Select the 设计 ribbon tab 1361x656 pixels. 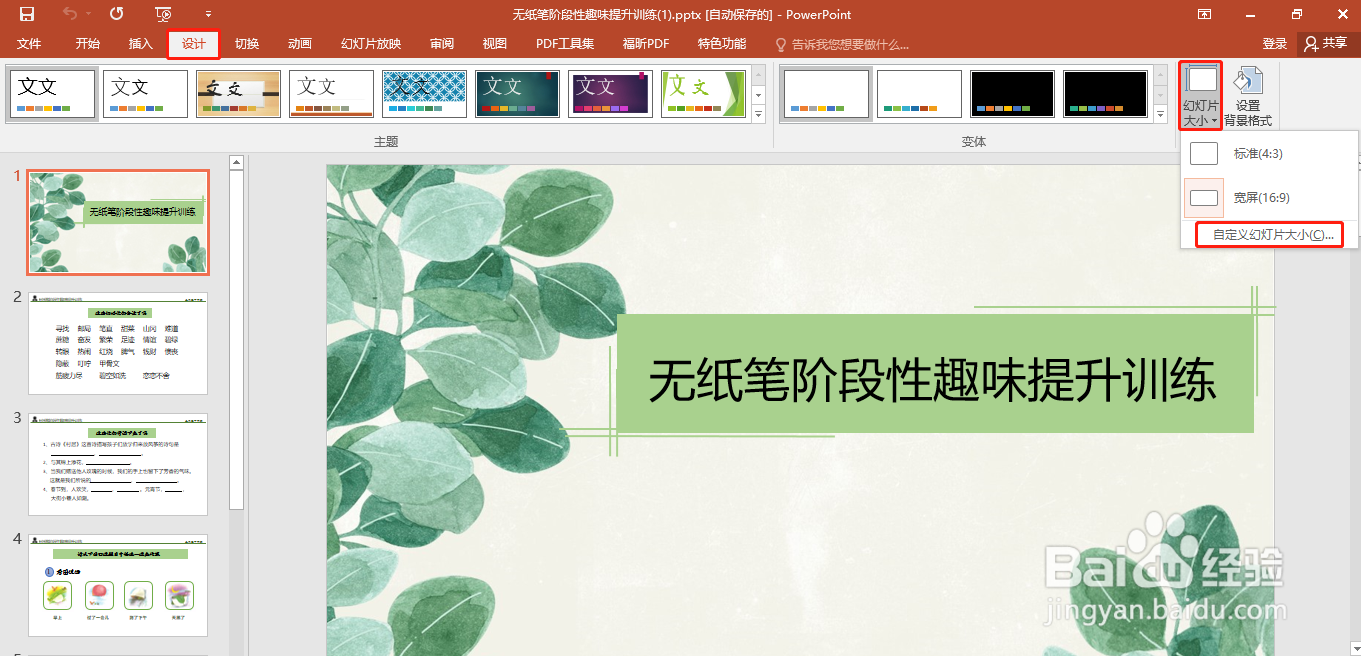pos(193,44)
